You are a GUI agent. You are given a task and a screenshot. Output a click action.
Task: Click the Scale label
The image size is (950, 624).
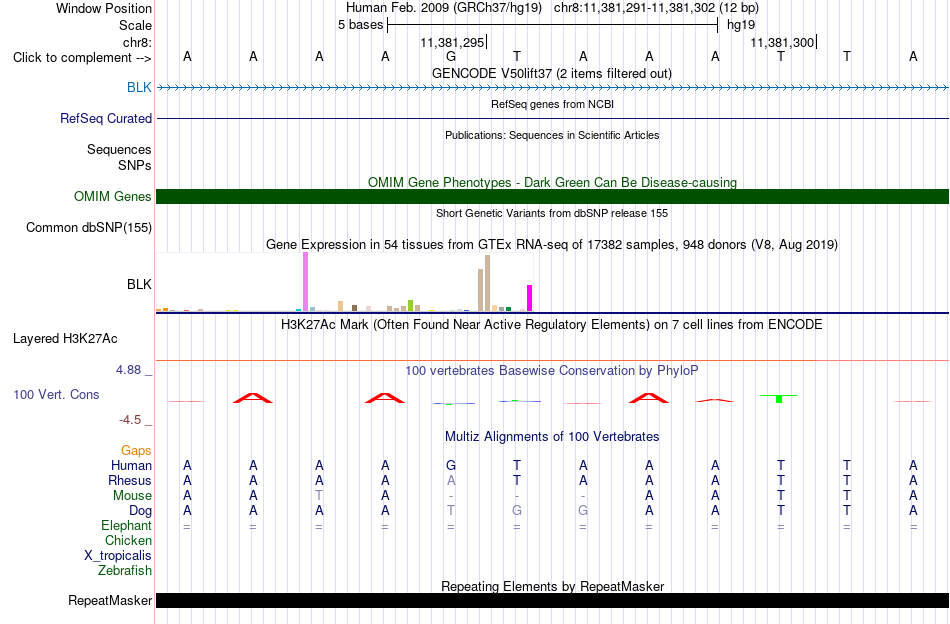pyautogui.click(x=136, y=25)
